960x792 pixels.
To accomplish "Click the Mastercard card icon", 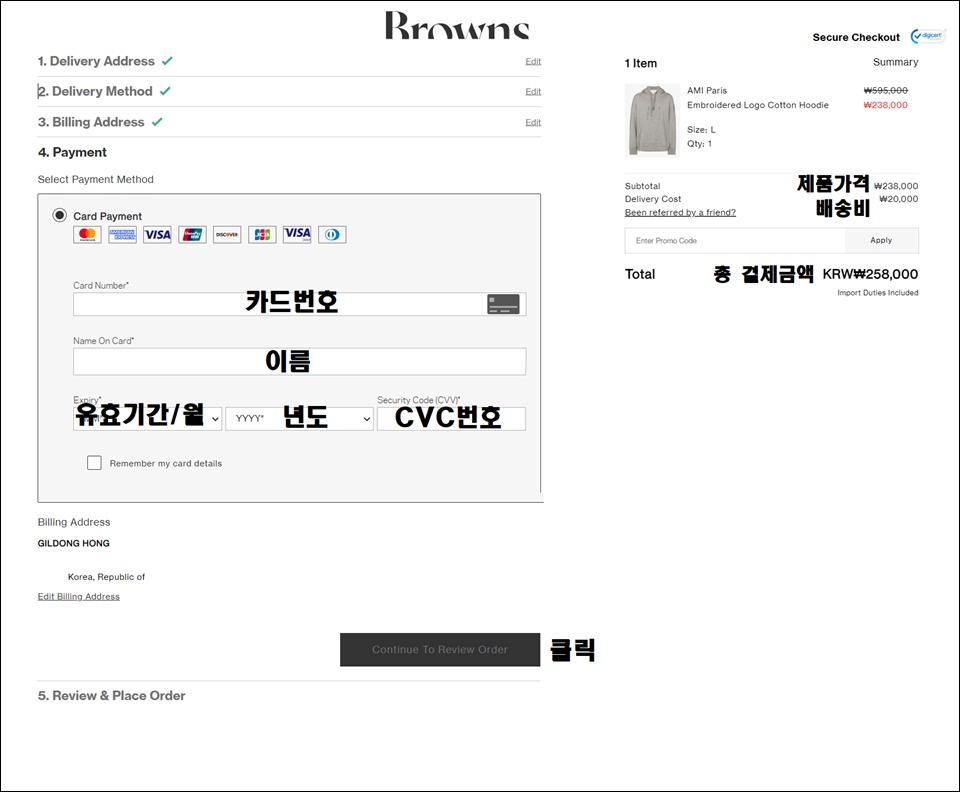I will pyautogui.click(x=87, y=234).
